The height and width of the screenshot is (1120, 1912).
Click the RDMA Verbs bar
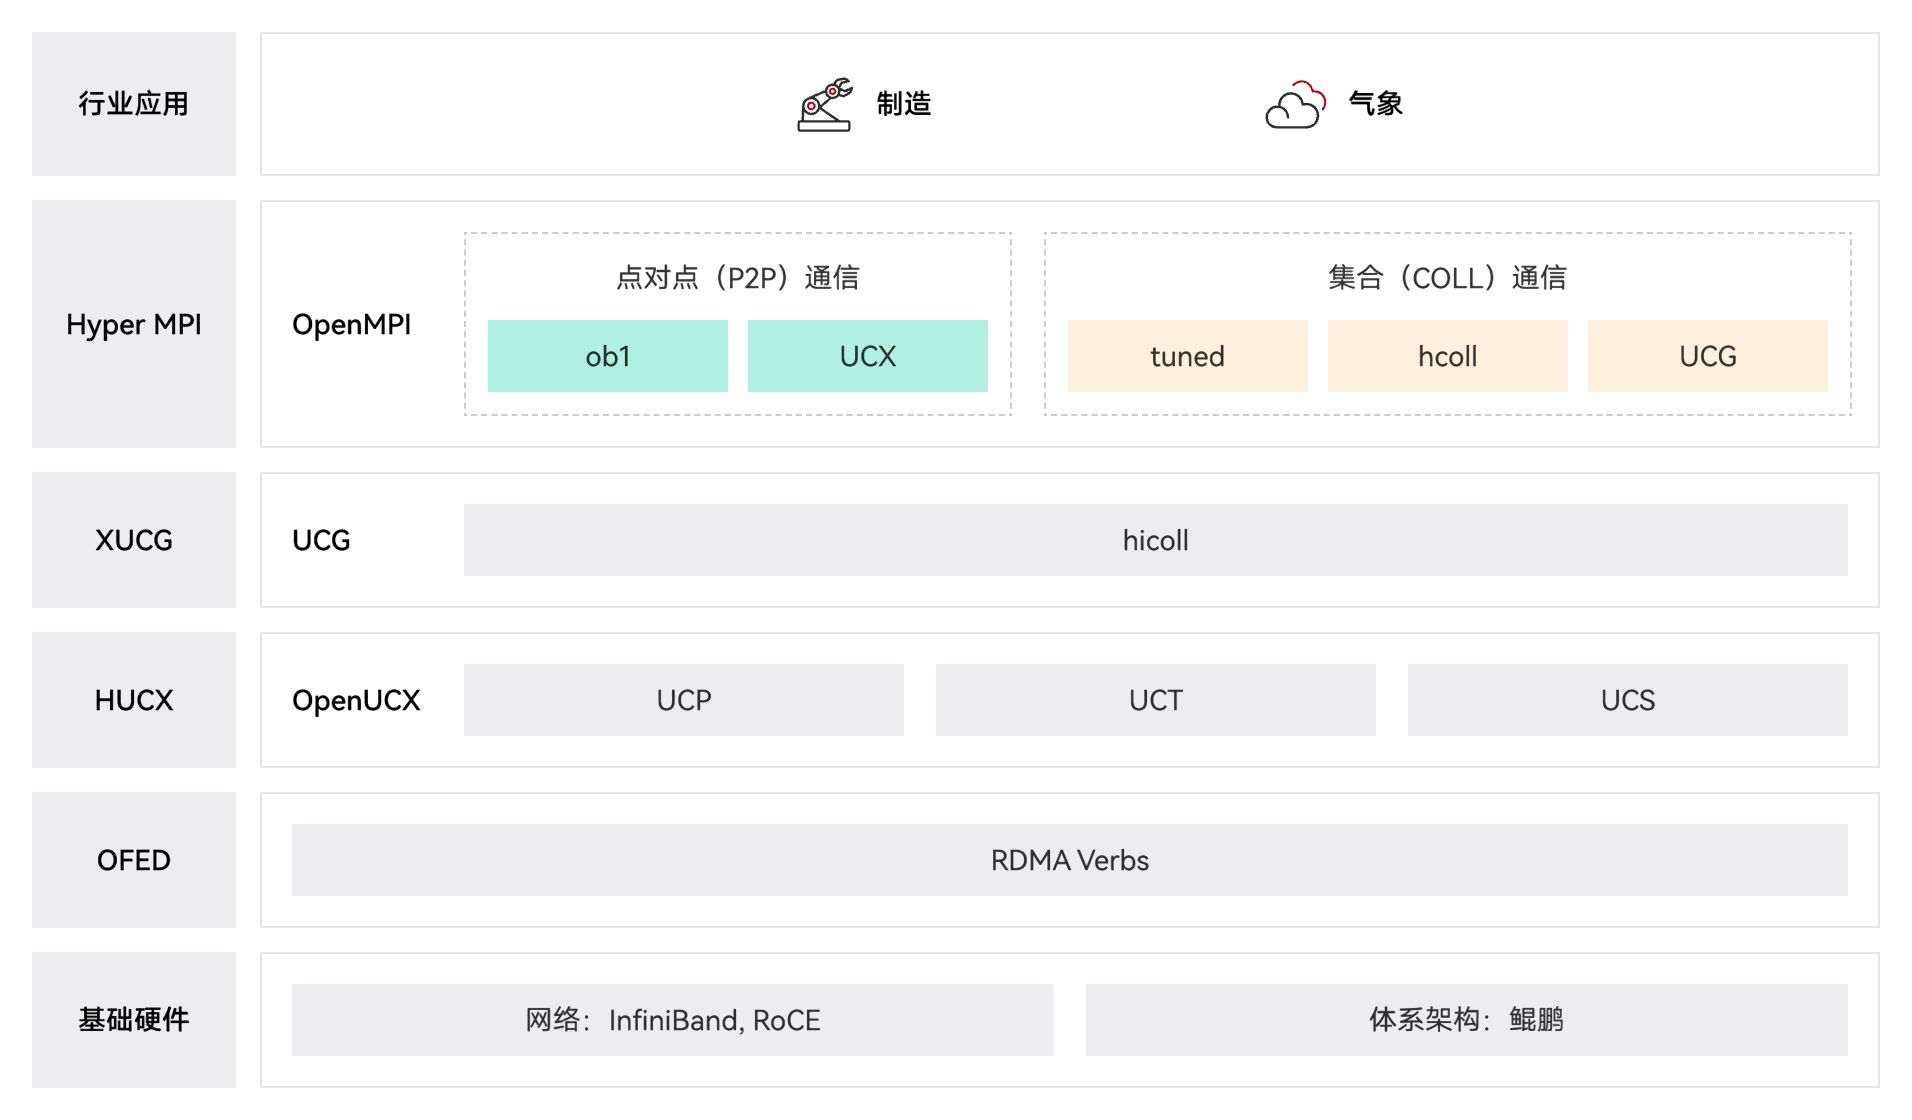coord(1070,860)
